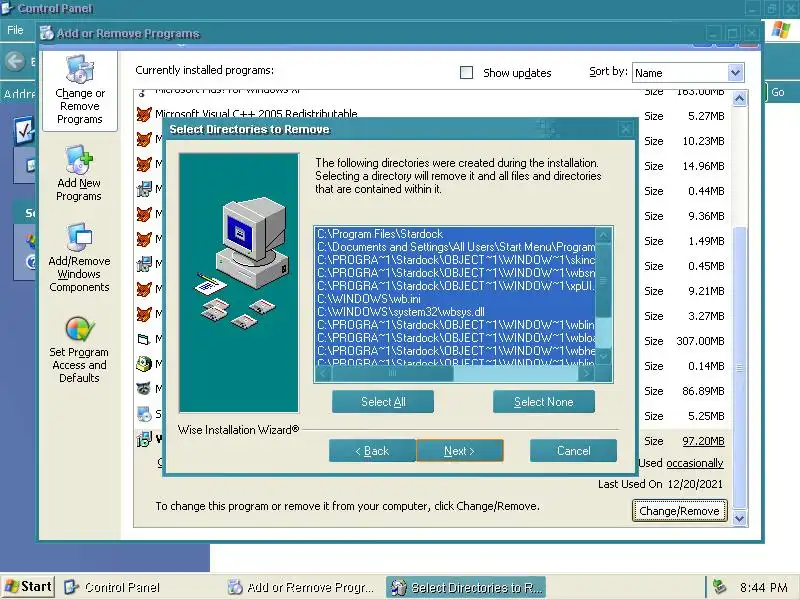800x600 pixels.
Task: Select the C:\WINDOWS\system32\wbsys.dll entry
Action: coord(455,312)
